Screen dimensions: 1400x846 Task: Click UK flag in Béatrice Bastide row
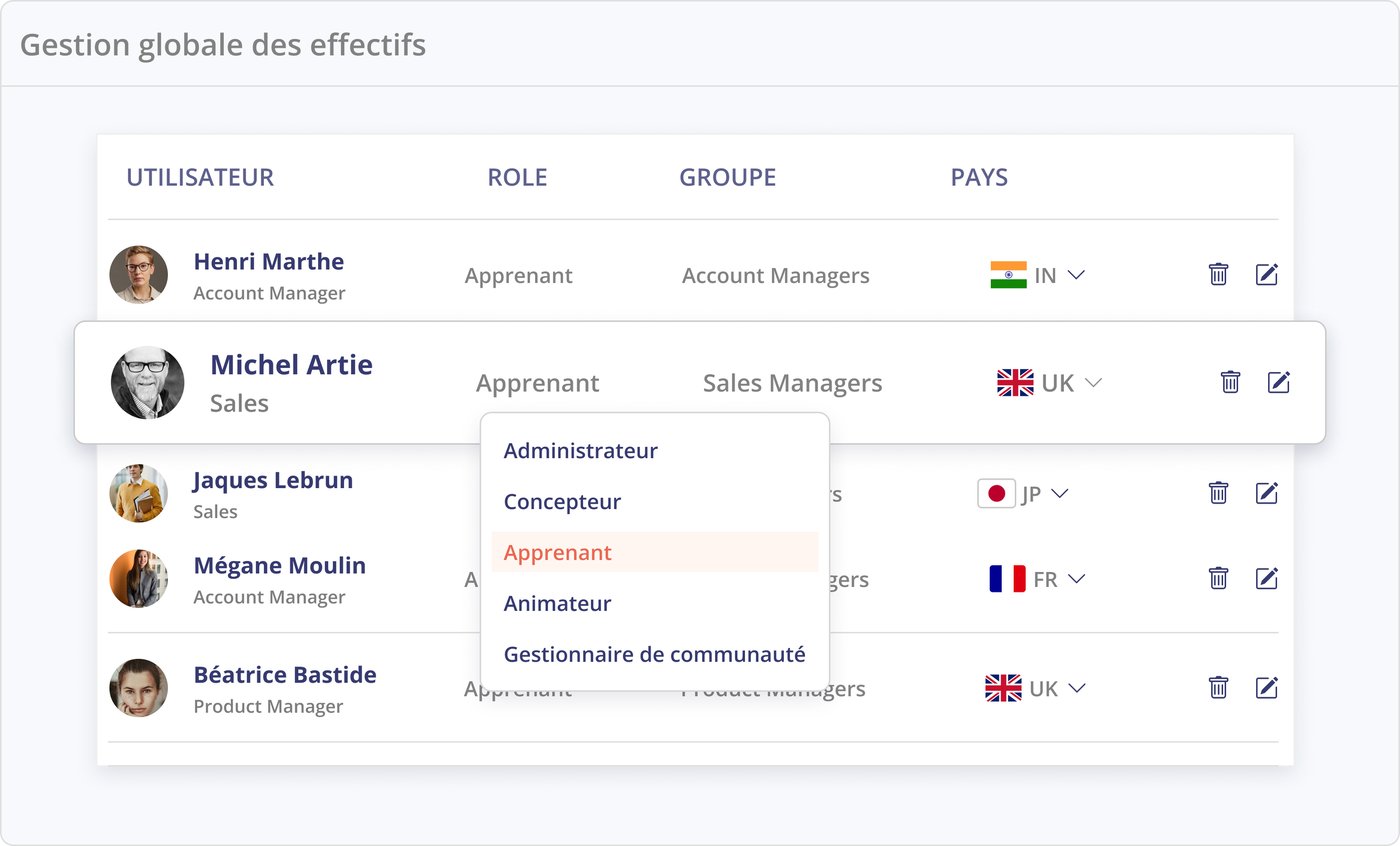(1003, 688)
